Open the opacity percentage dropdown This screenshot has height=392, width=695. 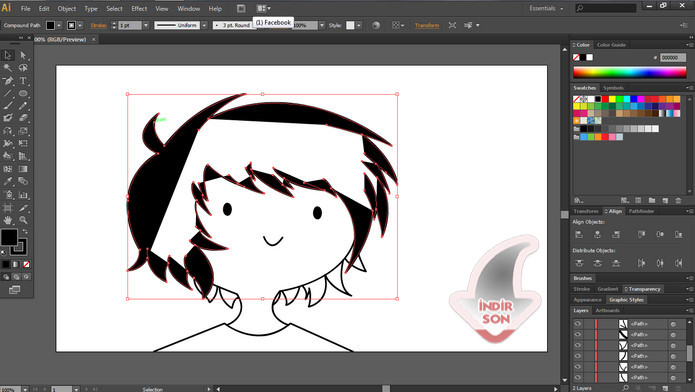click(322, 25)
